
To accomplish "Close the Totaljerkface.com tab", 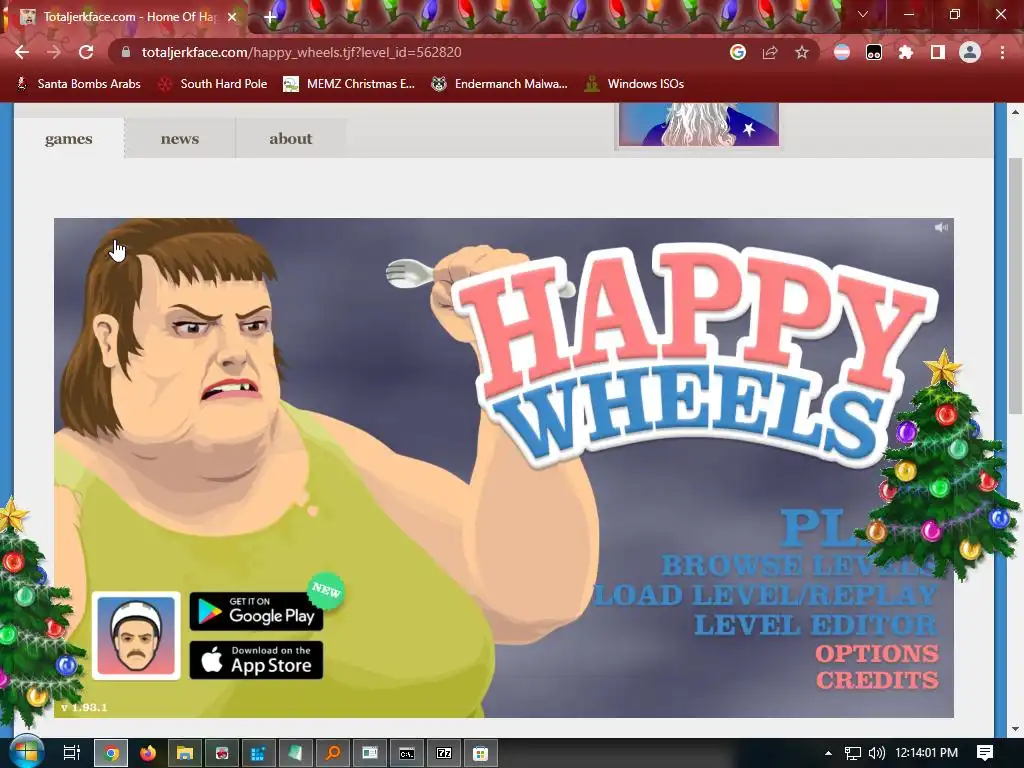I will (x=232, y=17).
